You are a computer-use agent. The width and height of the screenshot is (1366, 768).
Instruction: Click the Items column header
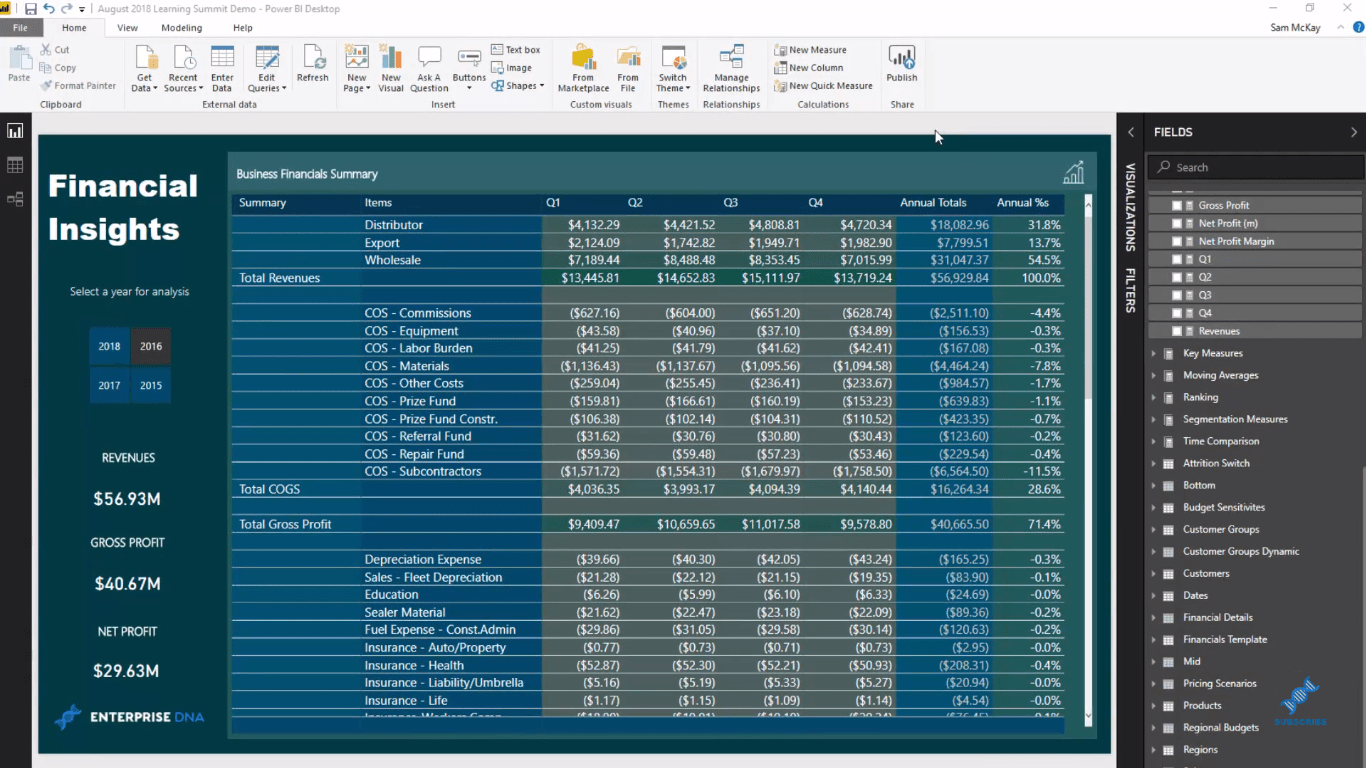378,203
